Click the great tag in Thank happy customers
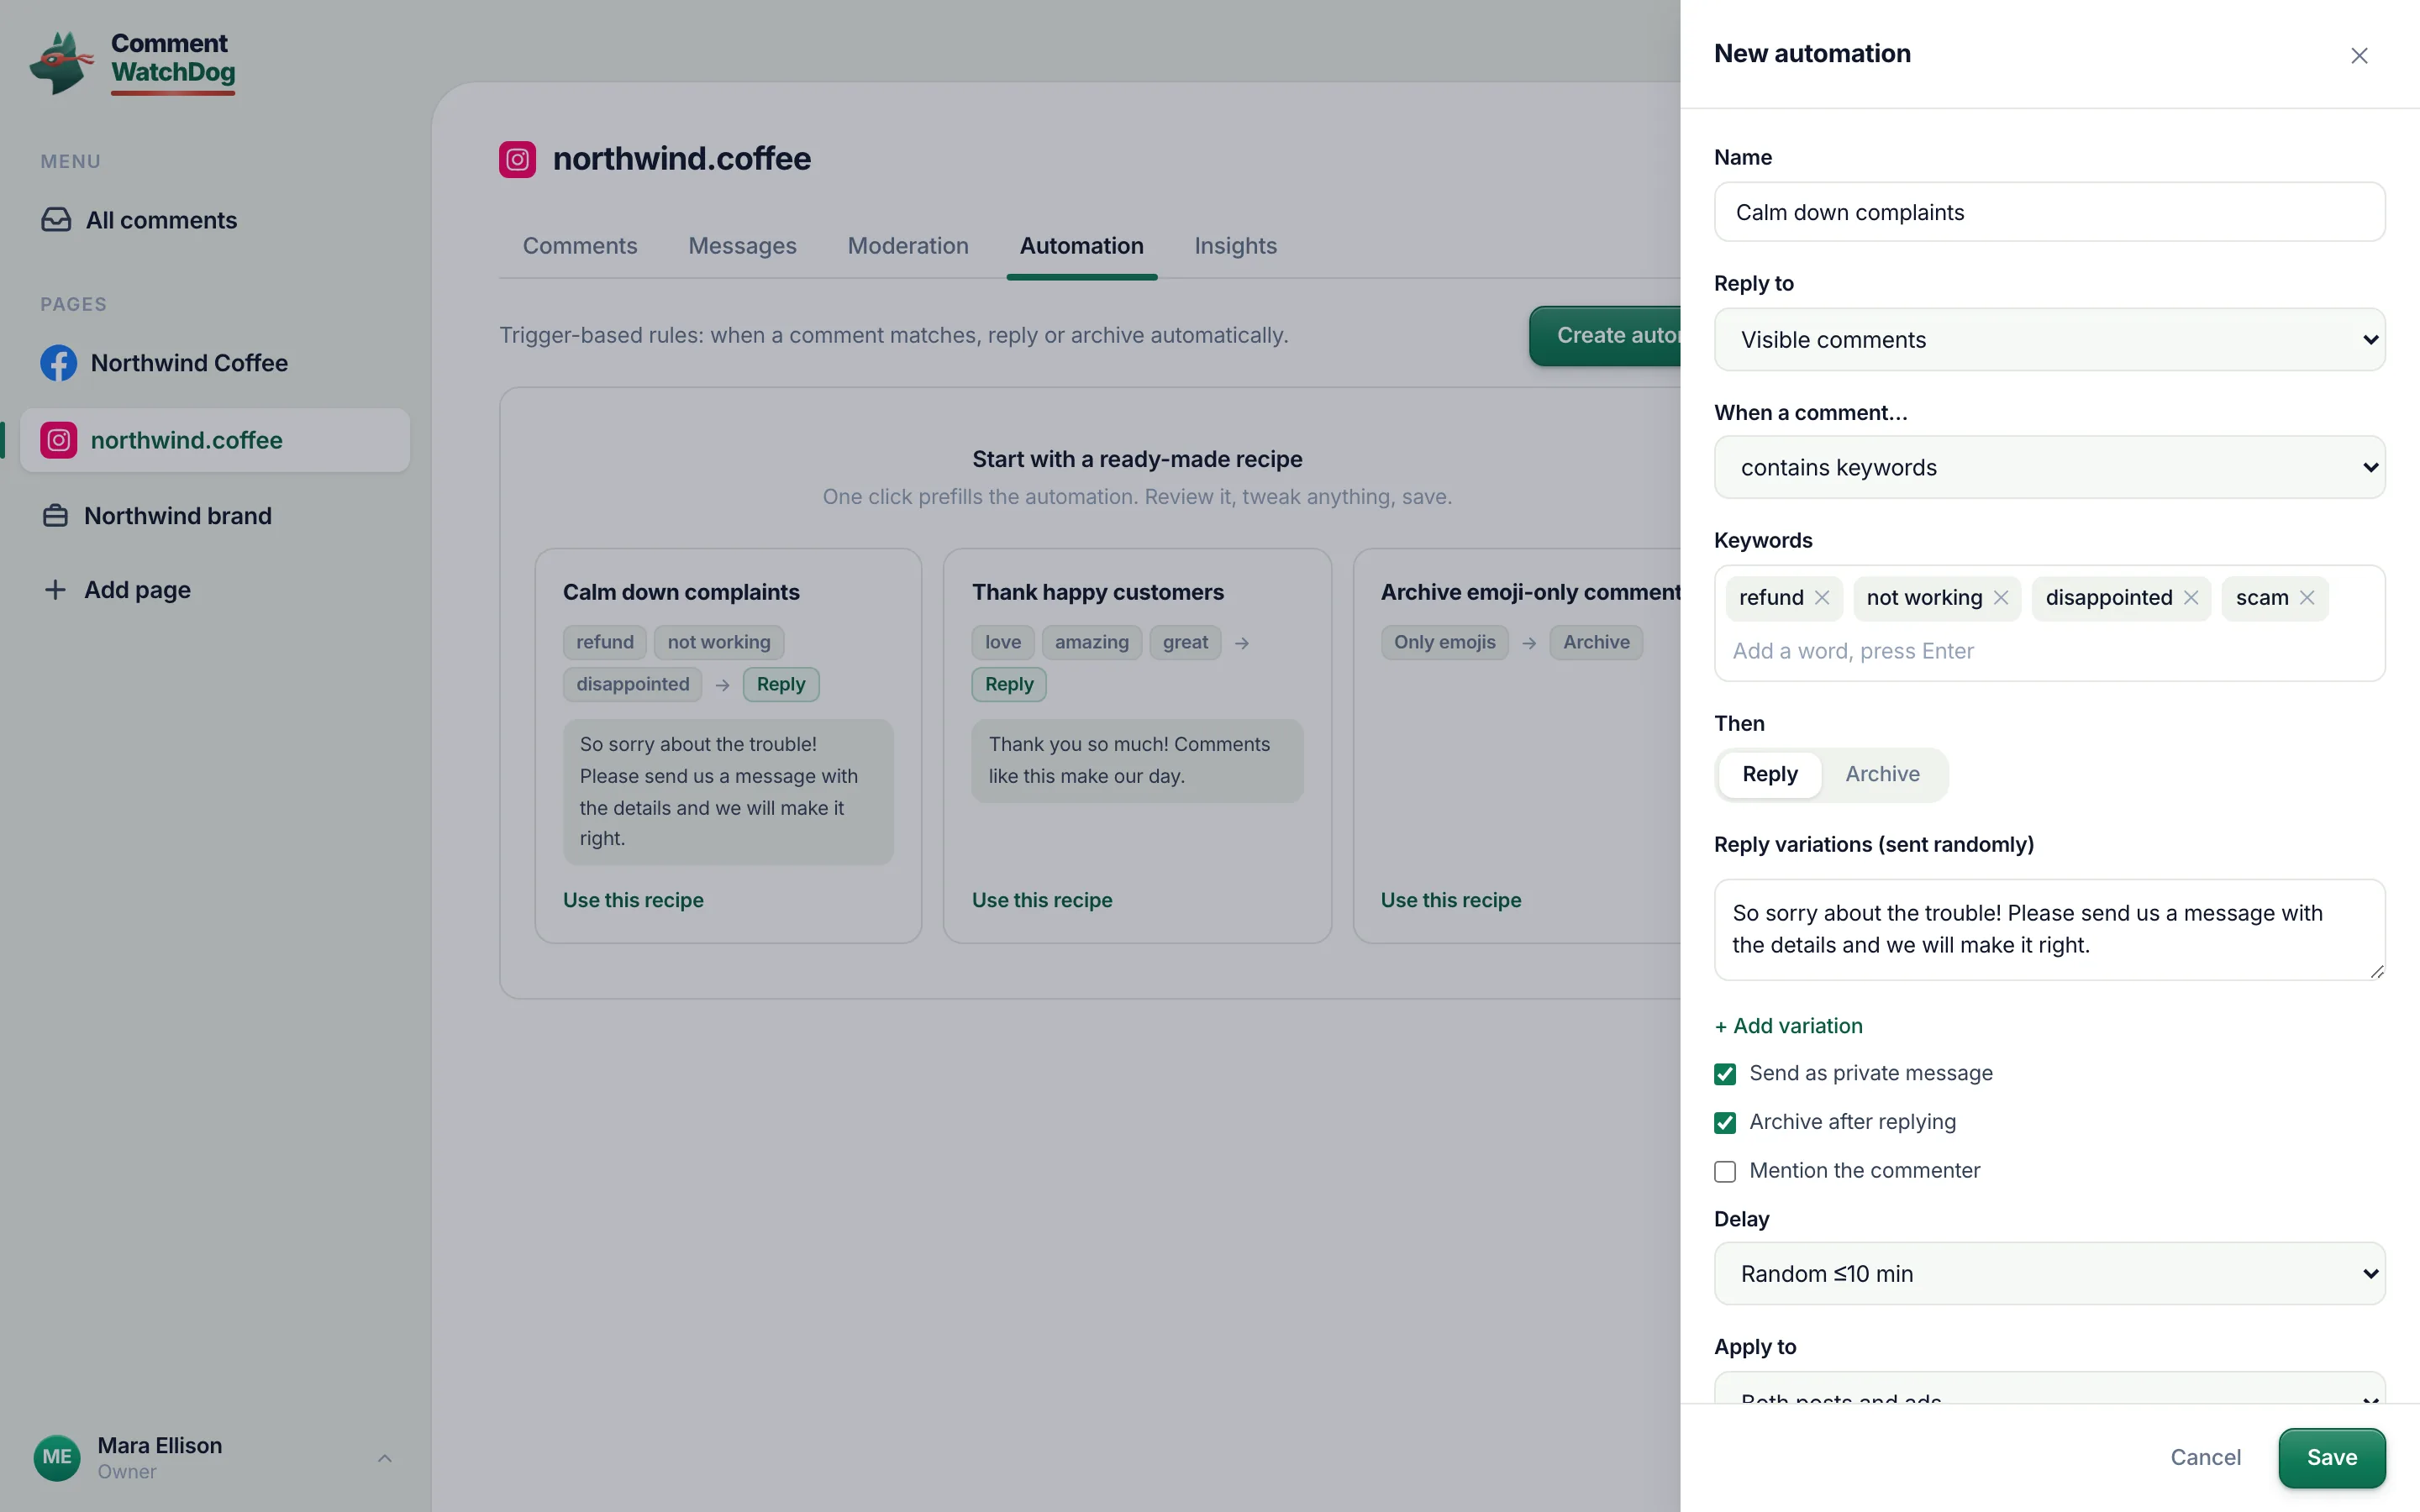The height and width of the screenshot is (1512, 2420). (1185, 642)
